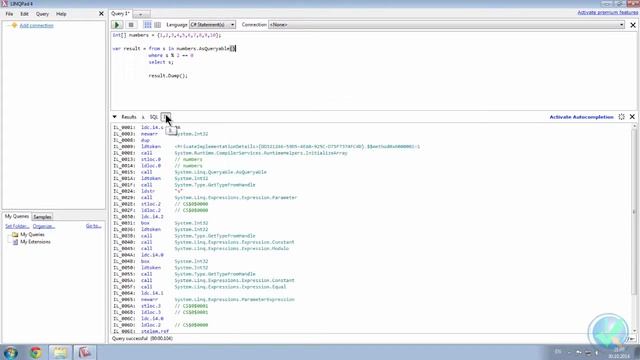This screenshot has height=360, width=640.
Task: Click the 'select s;' code line
Action: (x=161, y=62)
